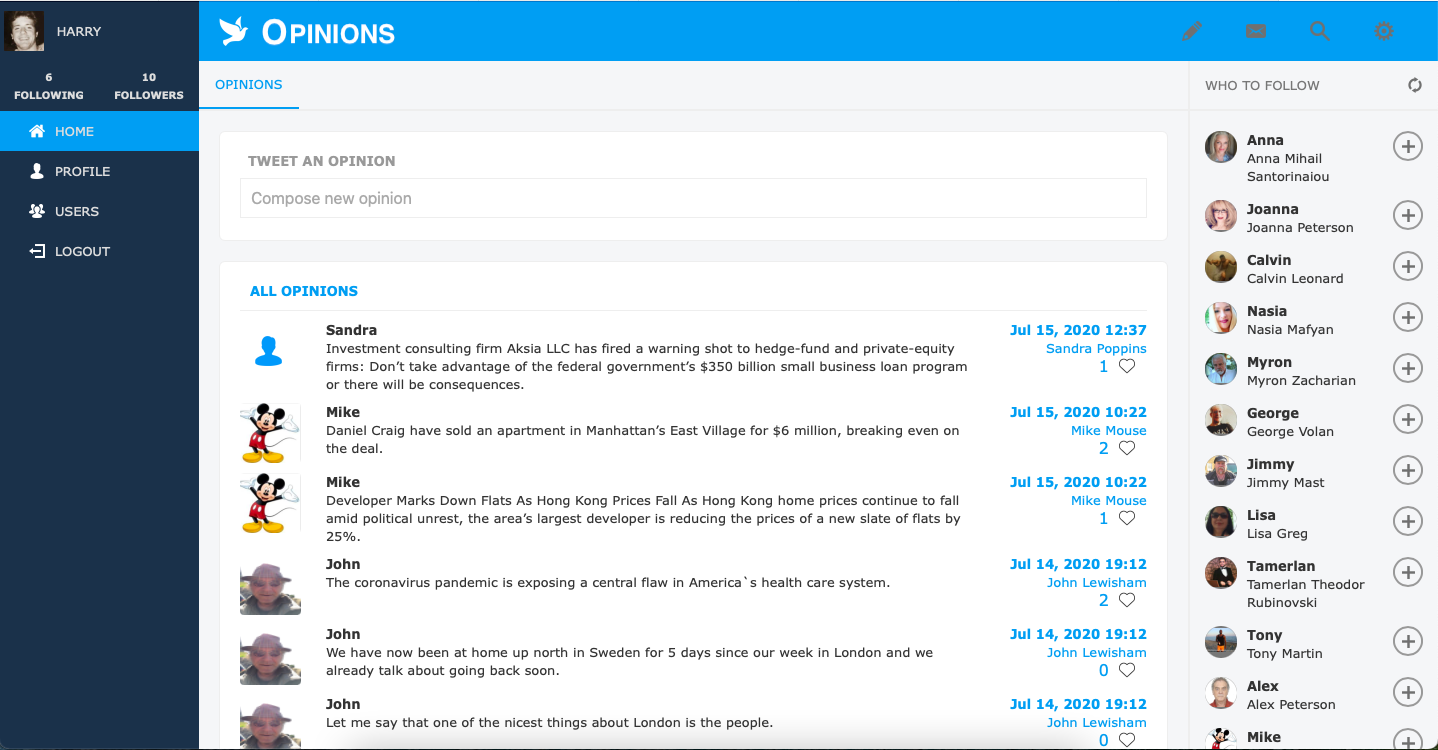Like Sandra's opinion with the heart

click(x=1127, y=366)
